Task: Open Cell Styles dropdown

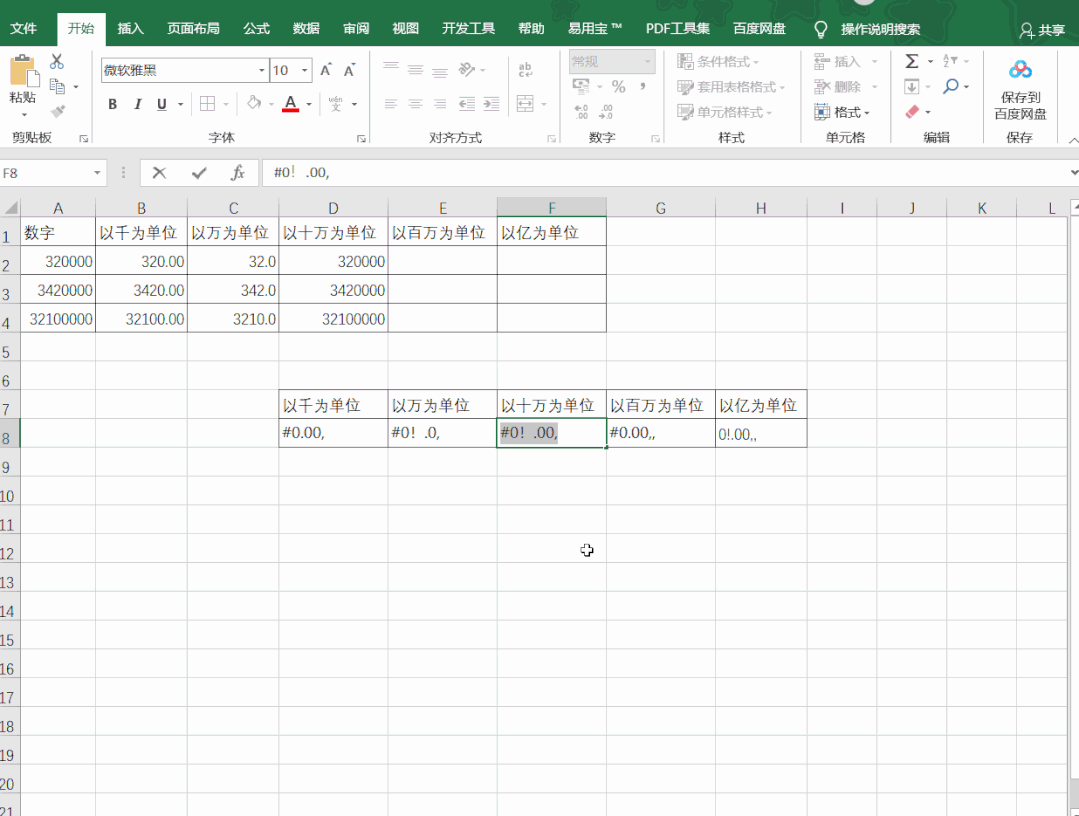Action: point(725,111)
